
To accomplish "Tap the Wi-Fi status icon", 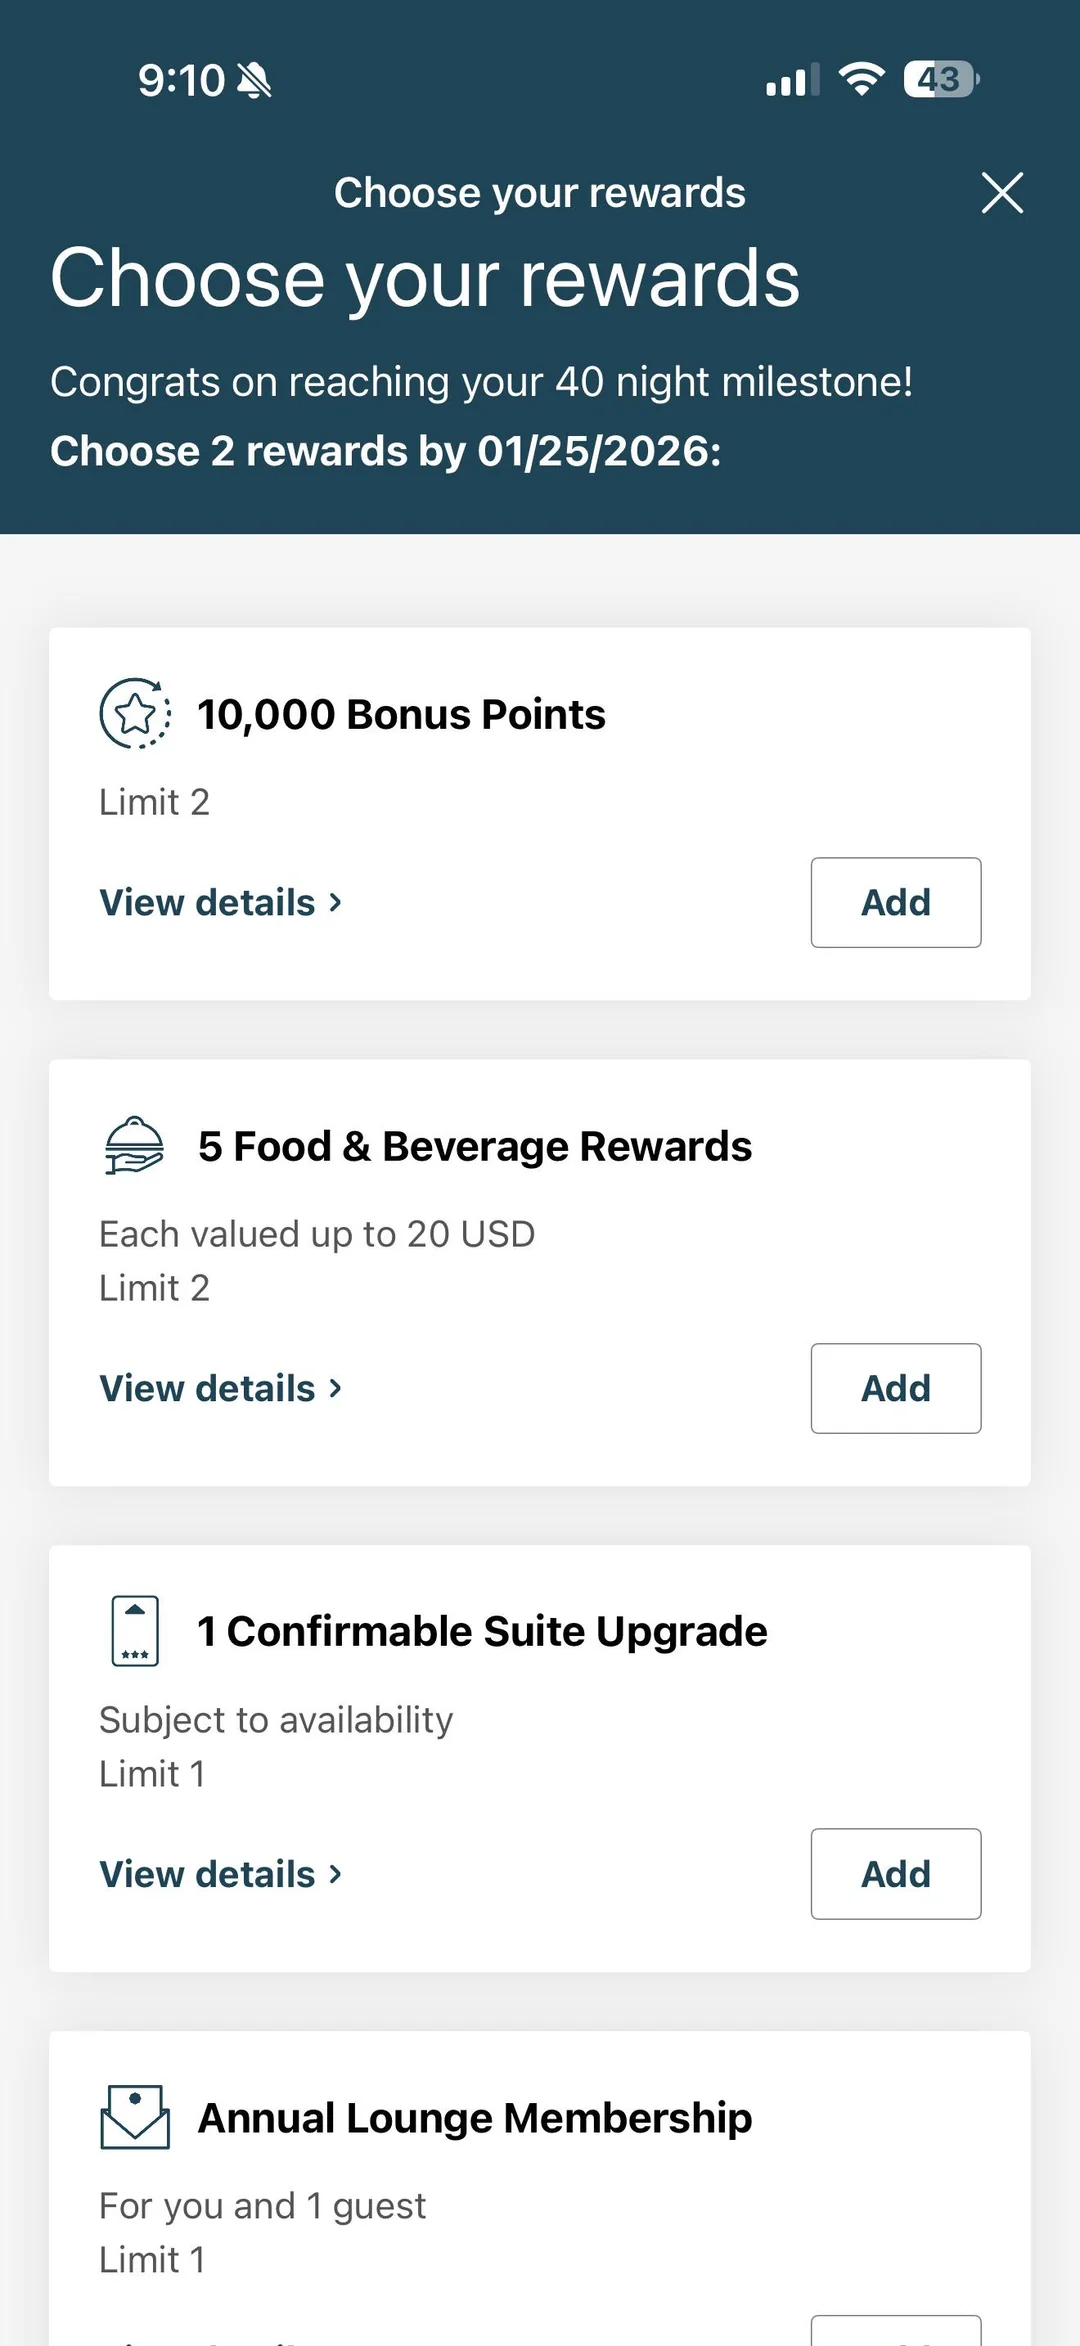I will pos(862,79).
